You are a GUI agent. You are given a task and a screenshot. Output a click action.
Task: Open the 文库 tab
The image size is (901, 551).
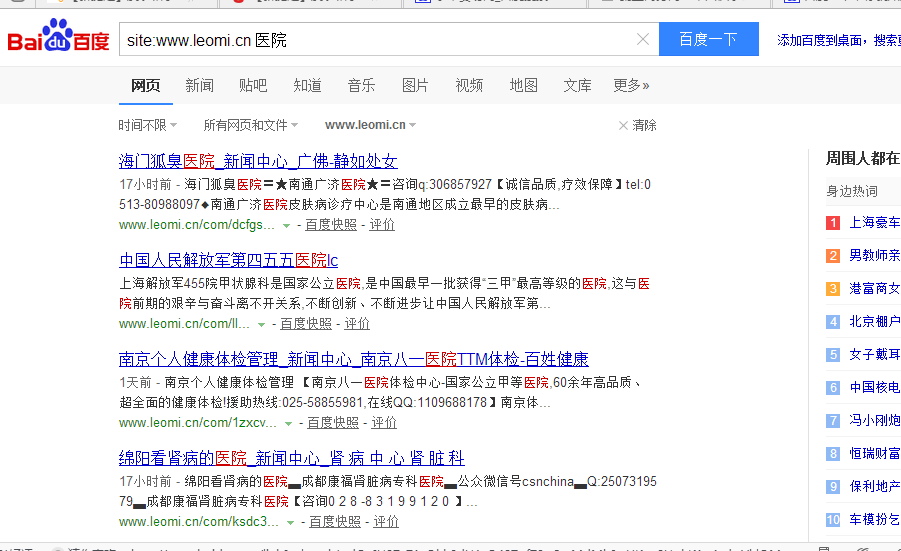pyautogui.click(x=577, y=86)
